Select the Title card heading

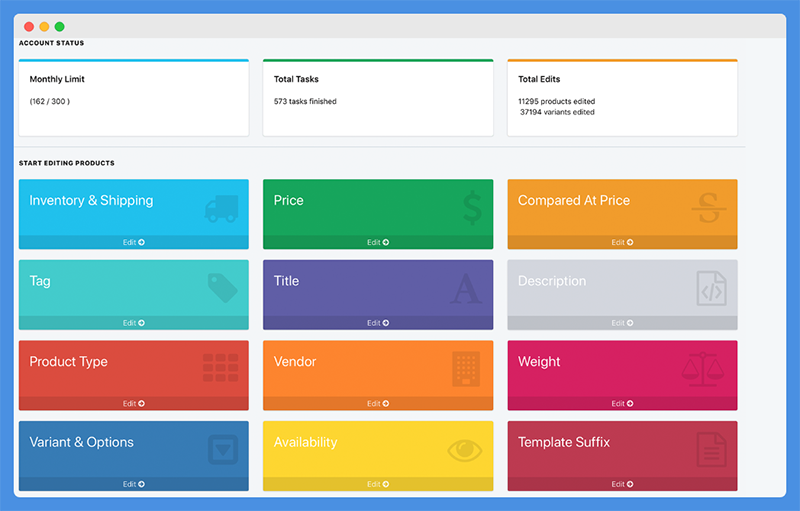point(286,281)
